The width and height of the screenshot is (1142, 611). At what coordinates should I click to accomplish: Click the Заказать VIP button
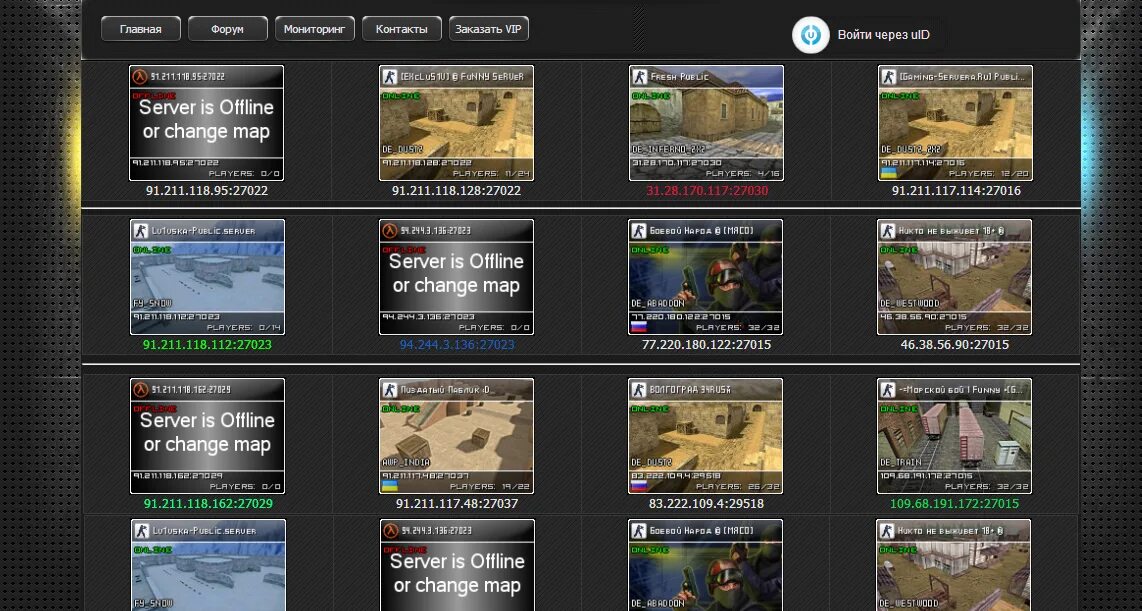pyautogui.click(x=489, y=29)
